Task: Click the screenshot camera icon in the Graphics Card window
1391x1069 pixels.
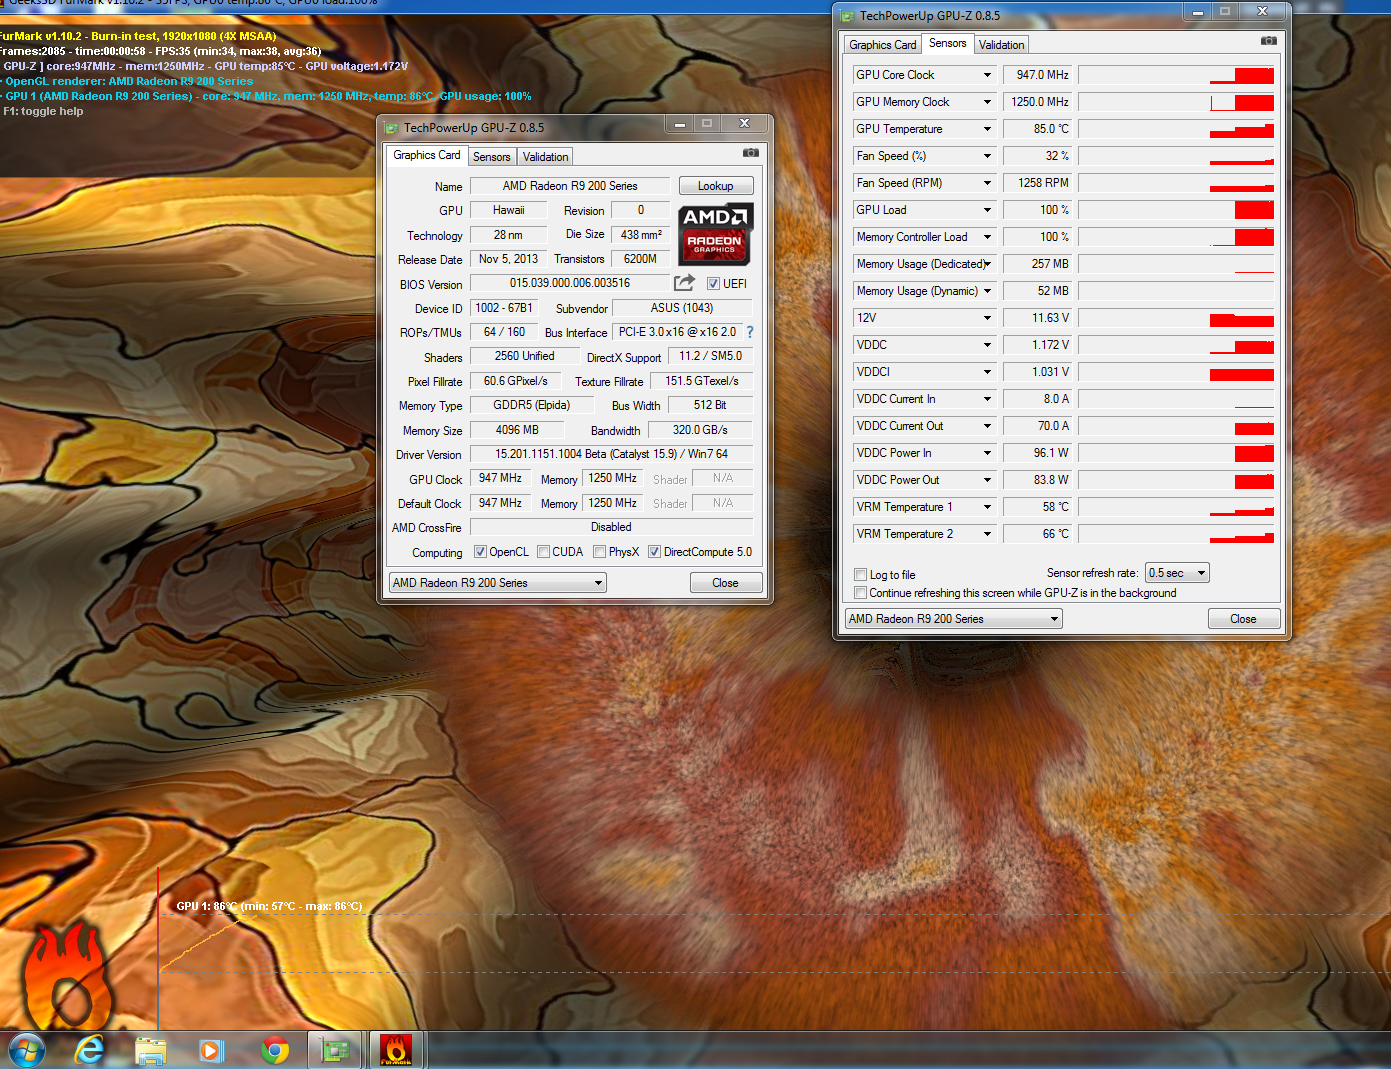Action: pos(751,153)
